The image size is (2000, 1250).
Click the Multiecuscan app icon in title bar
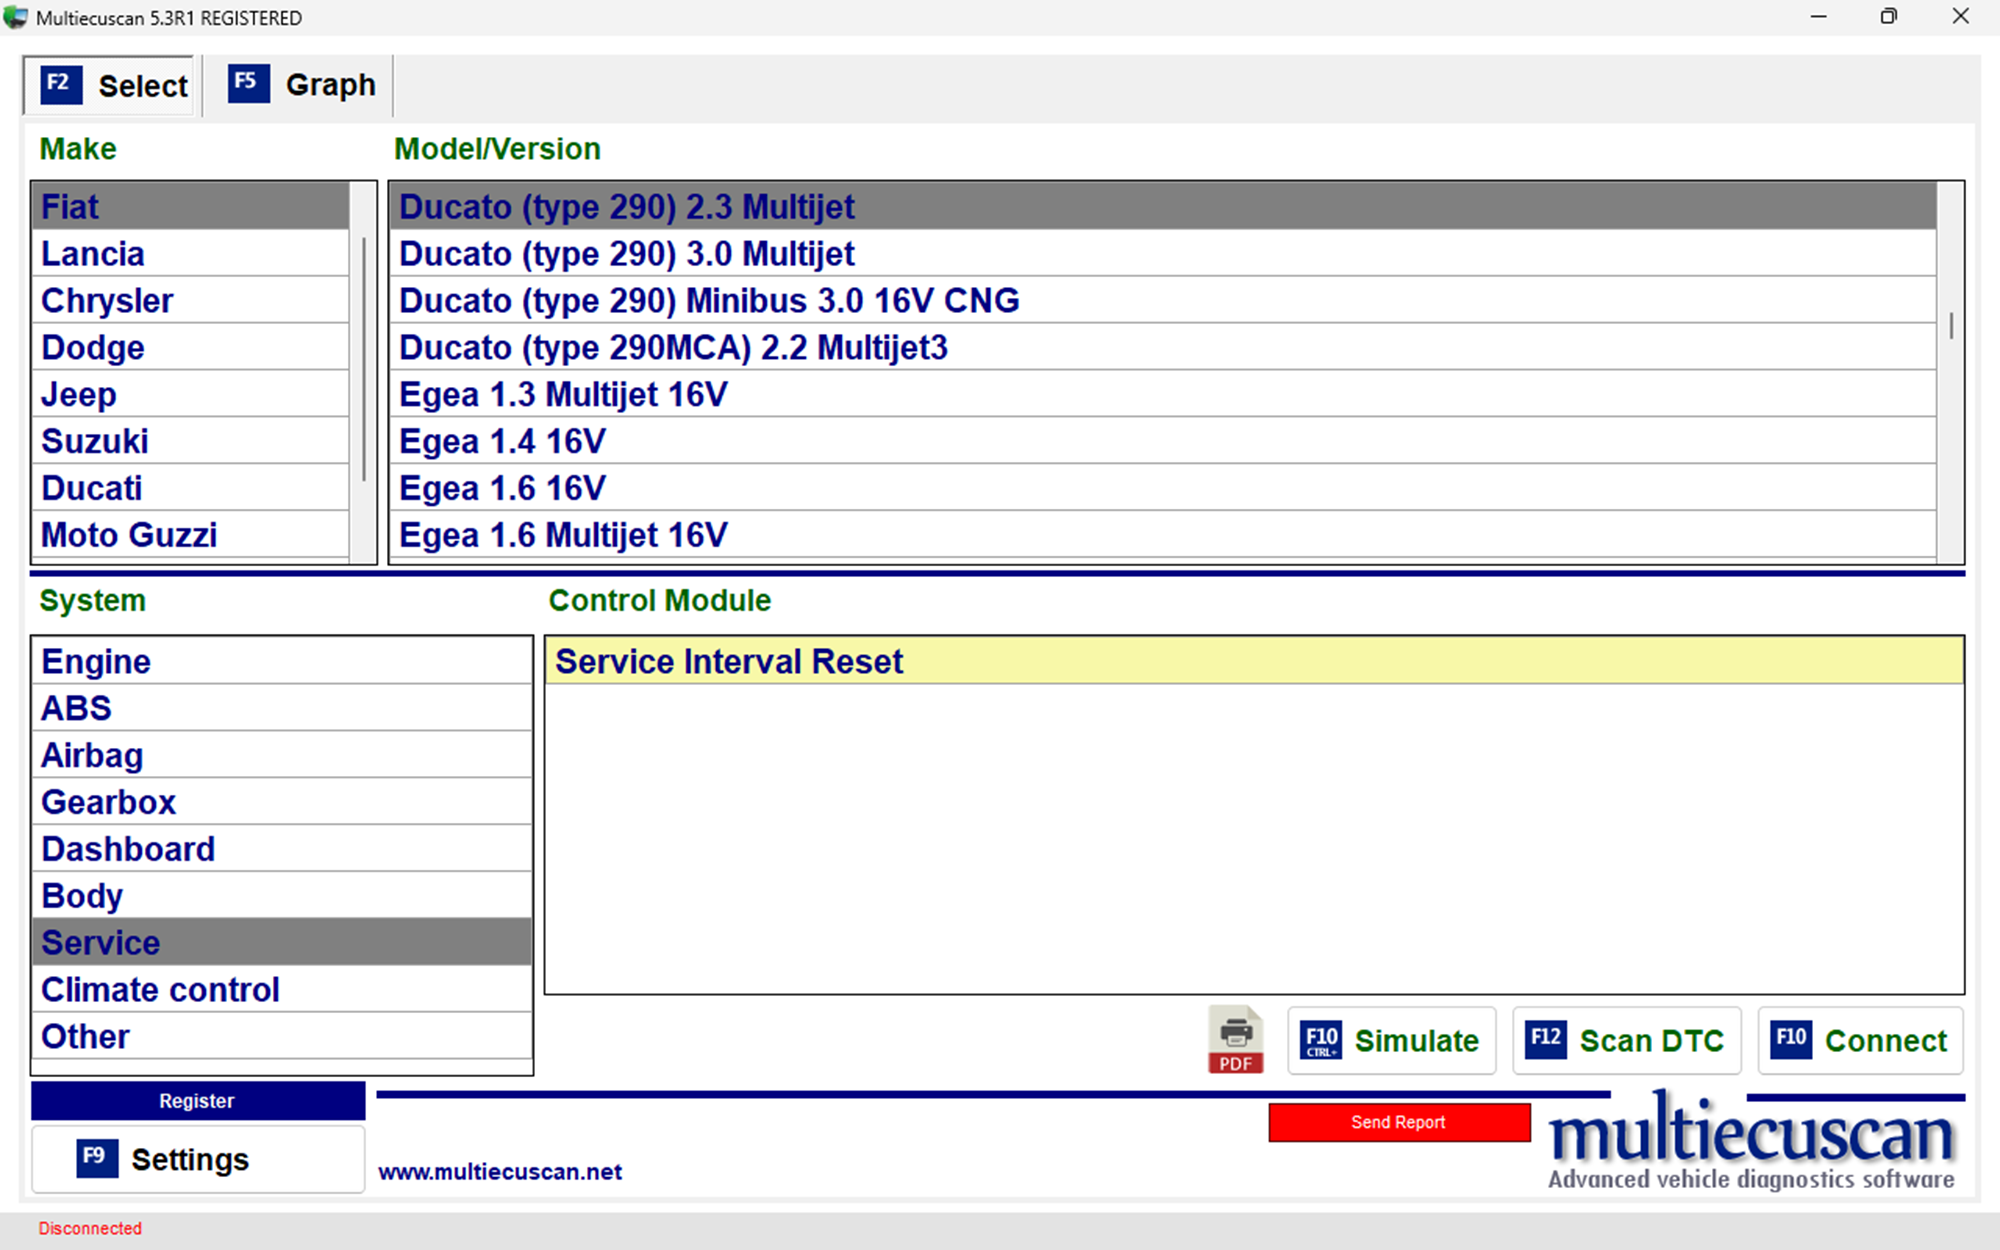[x=15, y=17]
